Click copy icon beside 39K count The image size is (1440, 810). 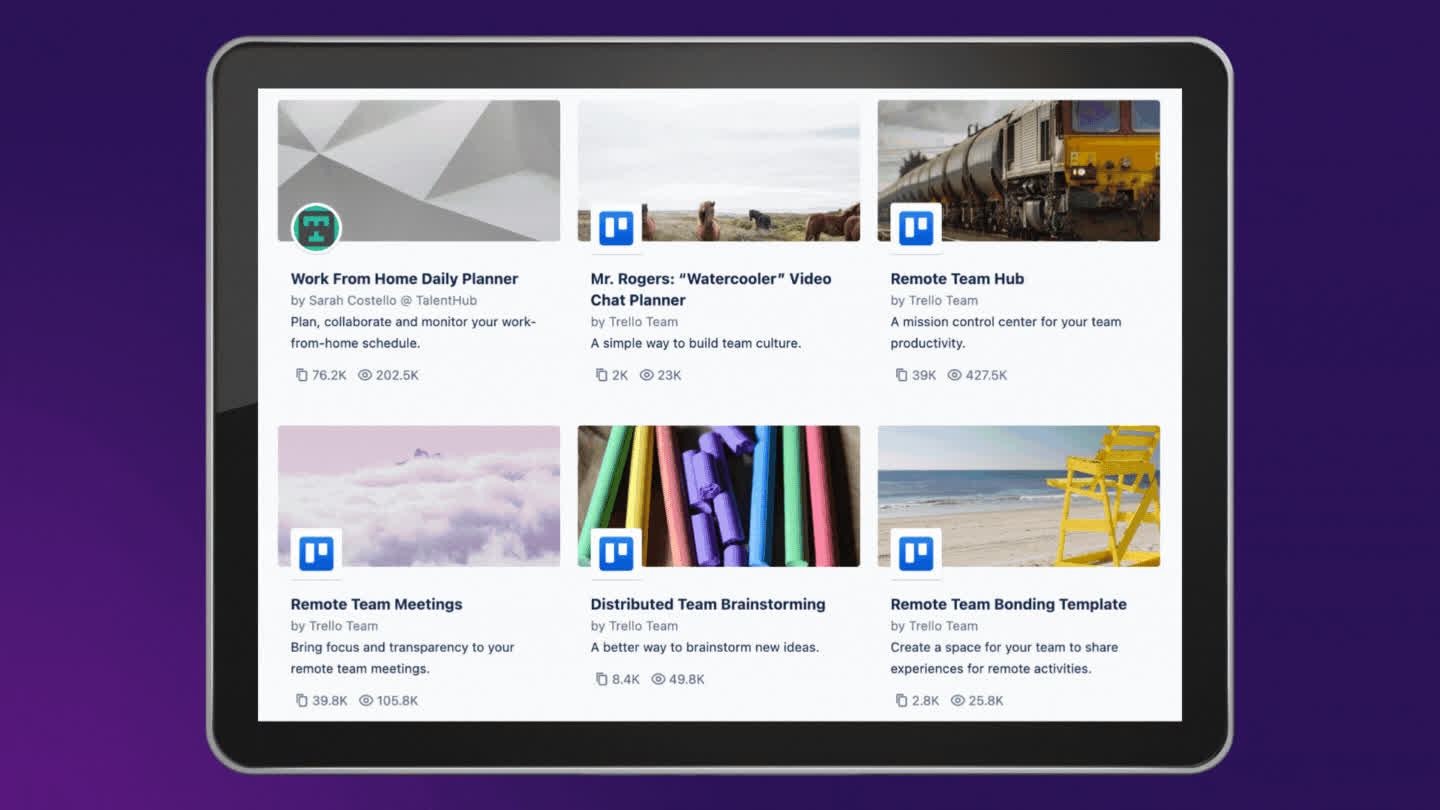point(901,375)
